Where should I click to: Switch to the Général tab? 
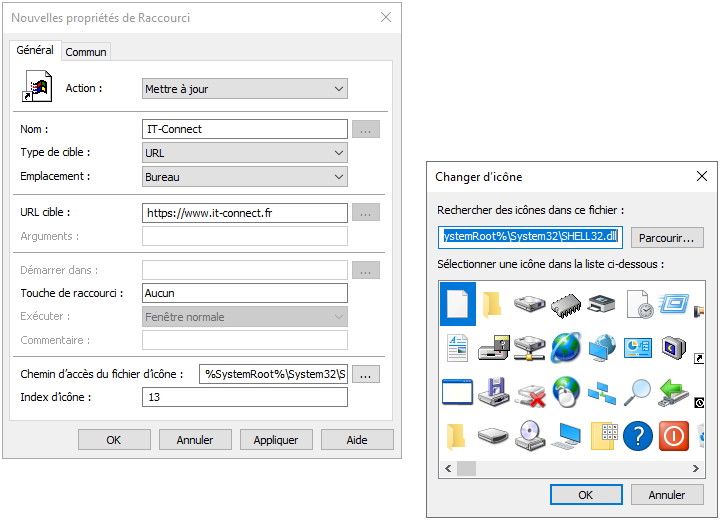35,50
